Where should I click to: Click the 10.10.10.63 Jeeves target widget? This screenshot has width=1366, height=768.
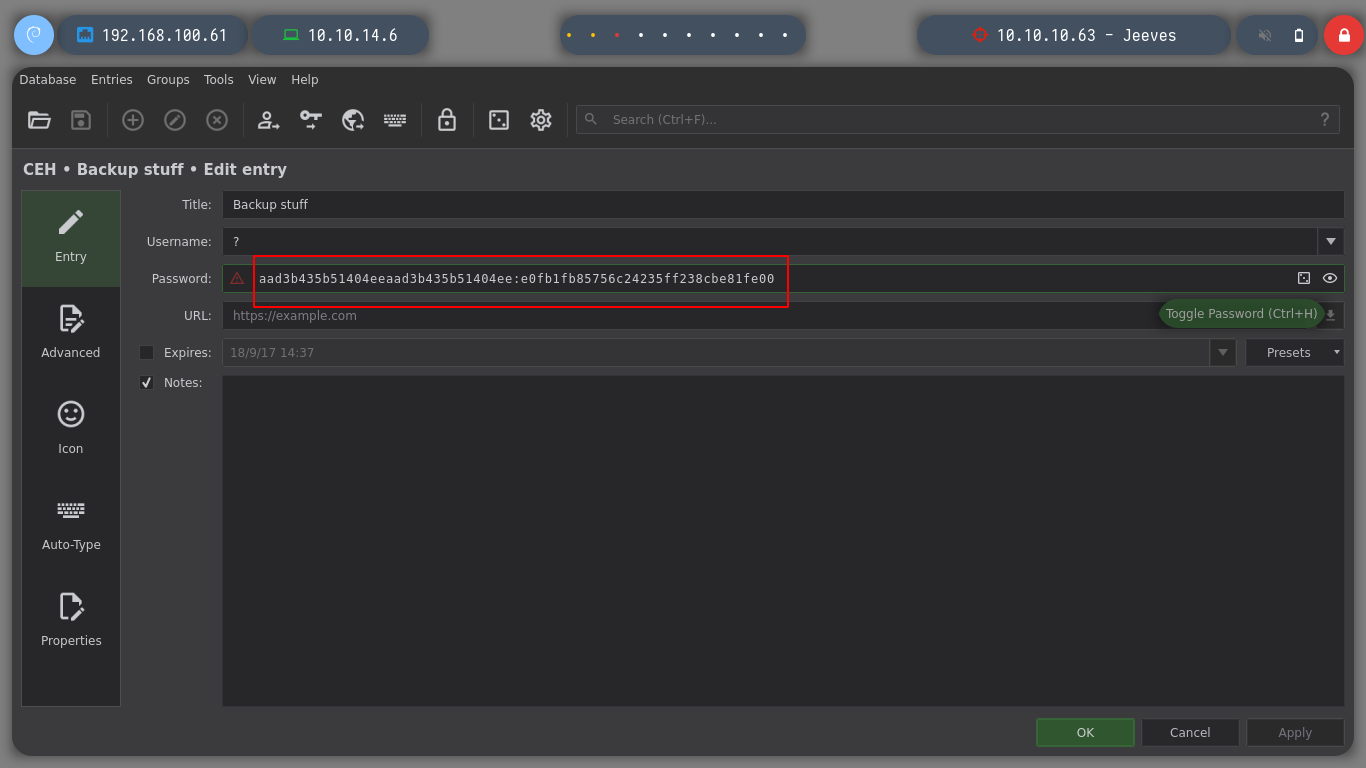pos(1074,35)
